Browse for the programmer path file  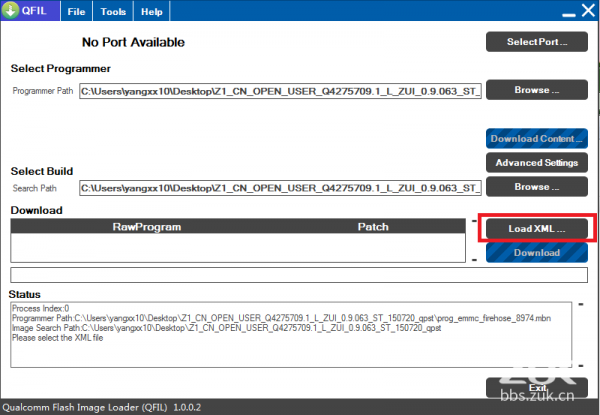(537, 90)
